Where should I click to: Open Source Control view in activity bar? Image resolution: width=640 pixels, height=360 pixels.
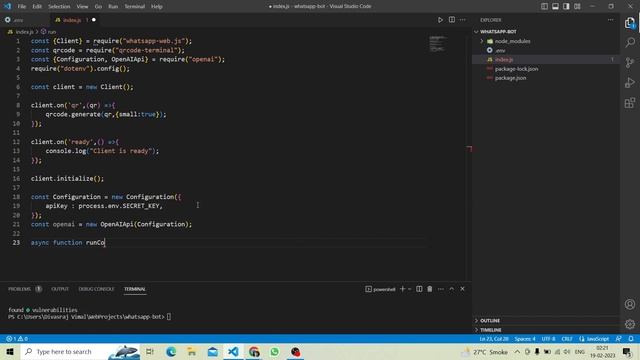(630, 62)
